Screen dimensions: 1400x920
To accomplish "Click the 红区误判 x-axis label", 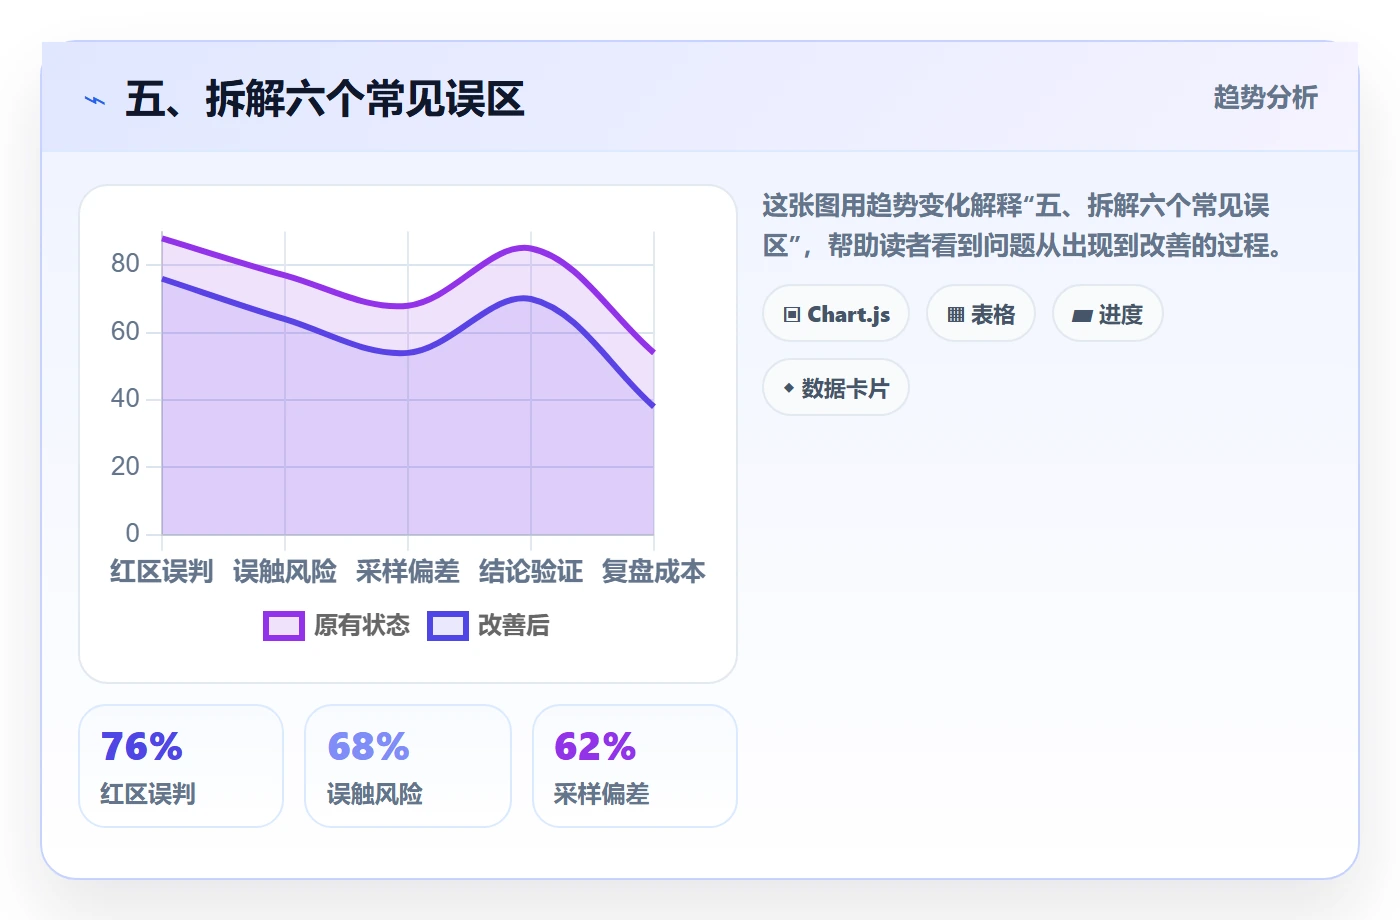I will 162,572.
